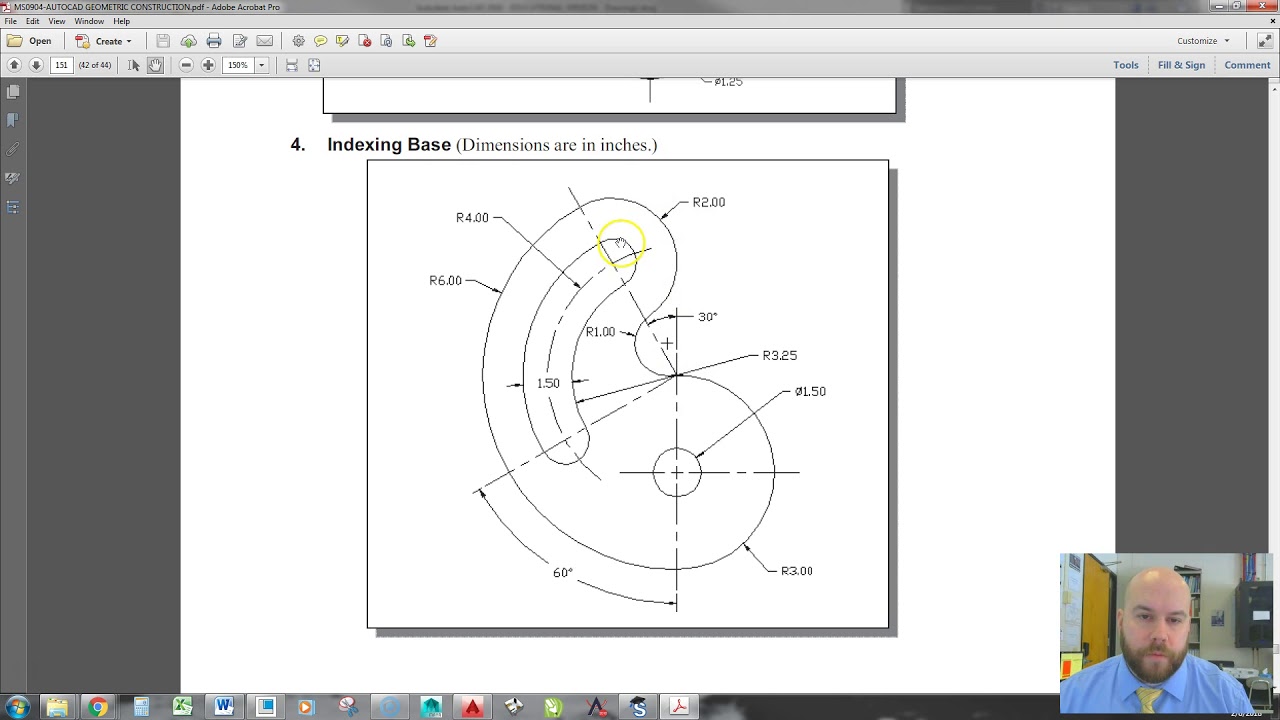This screenshot has height=720, width=1280.
Task: Expand the zoom percentage dropdown arrow
Action: pos(262,65)
